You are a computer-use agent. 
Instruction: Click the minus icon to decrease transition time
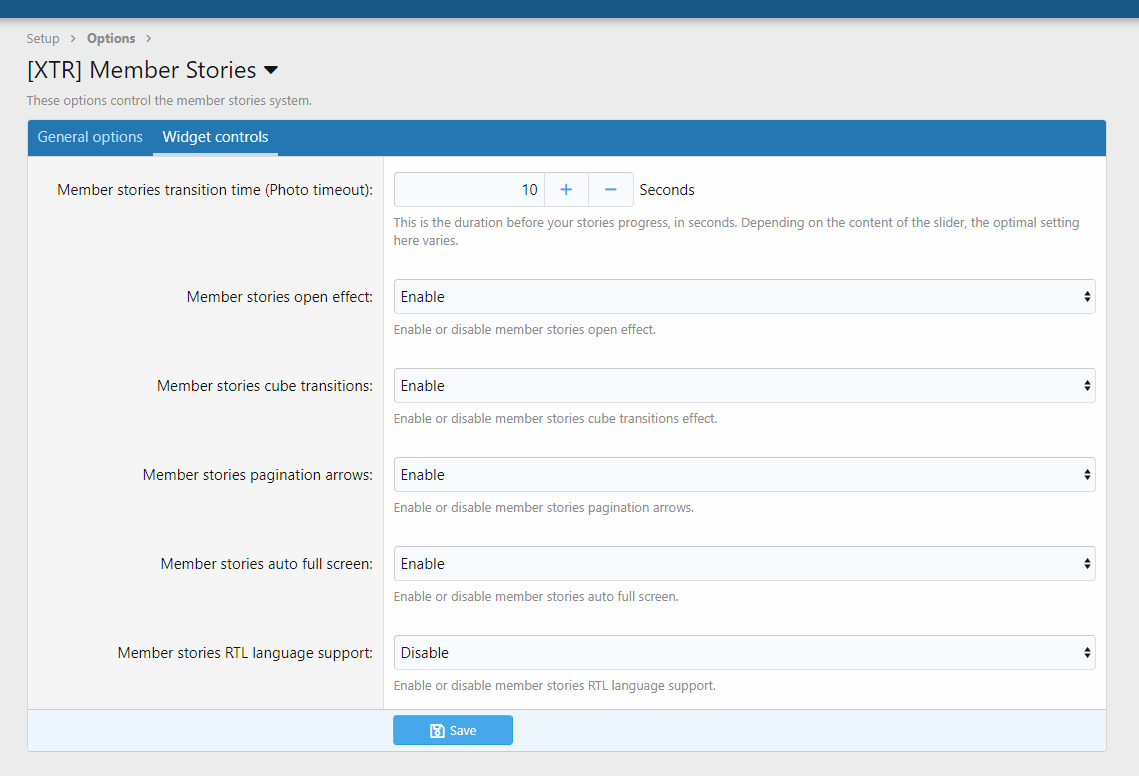(611, 190)
